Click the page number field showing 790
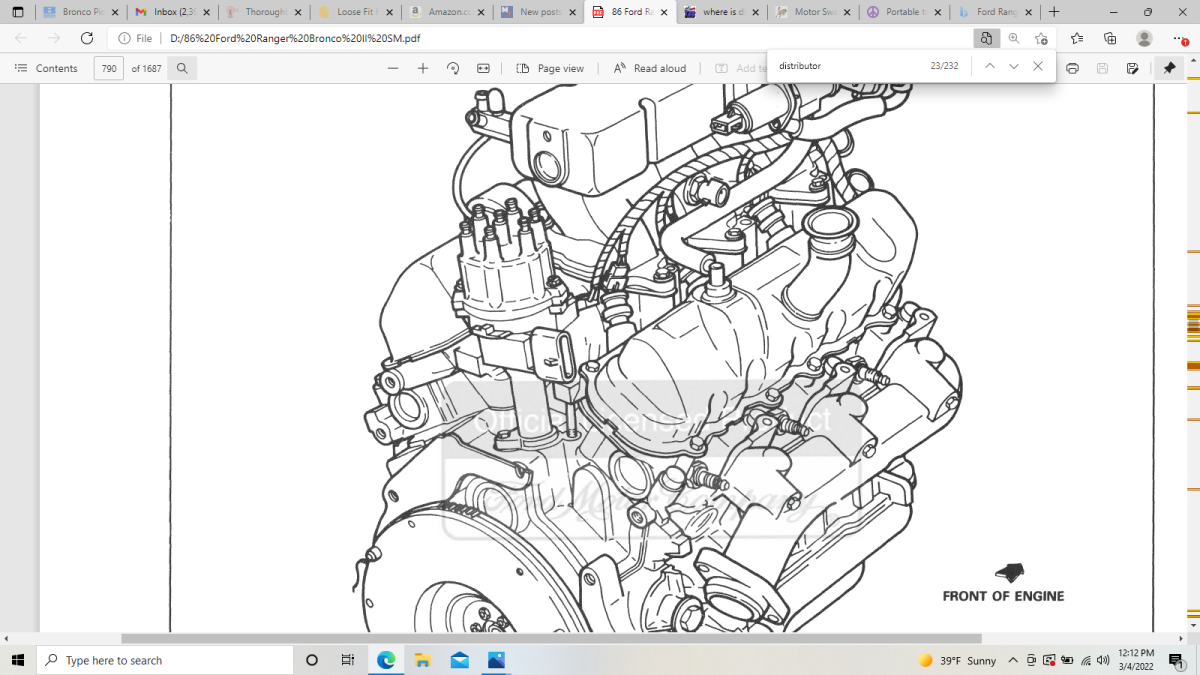This screenshot has height=675, width=1200. (109, 68)
